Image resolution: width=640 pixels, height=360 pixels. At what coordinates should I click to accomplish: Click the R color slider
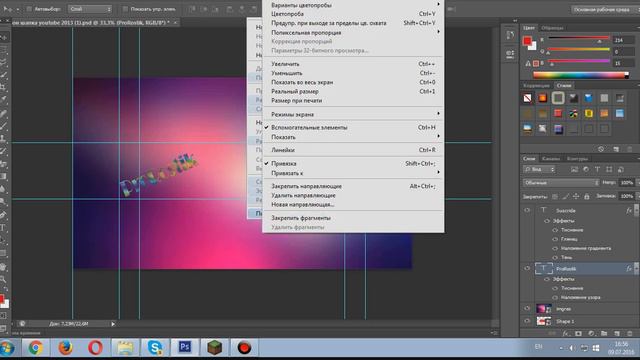[x=578, y=39]
